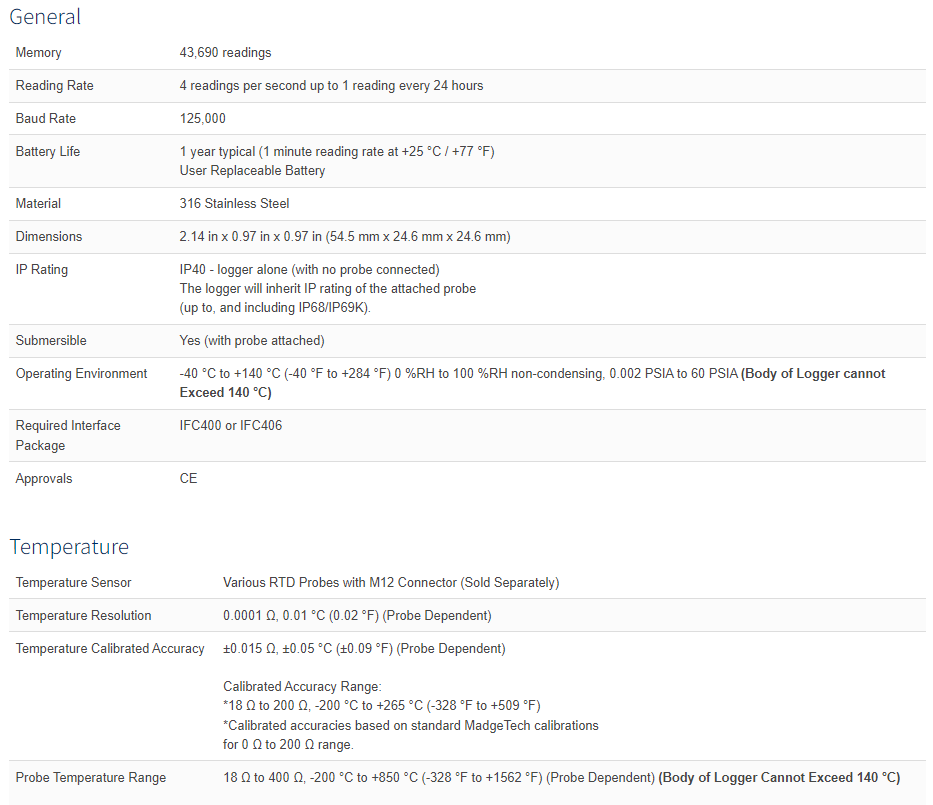Click the Approvals CE value
This screenshot has height=805, width=933.
pos(188,479)
